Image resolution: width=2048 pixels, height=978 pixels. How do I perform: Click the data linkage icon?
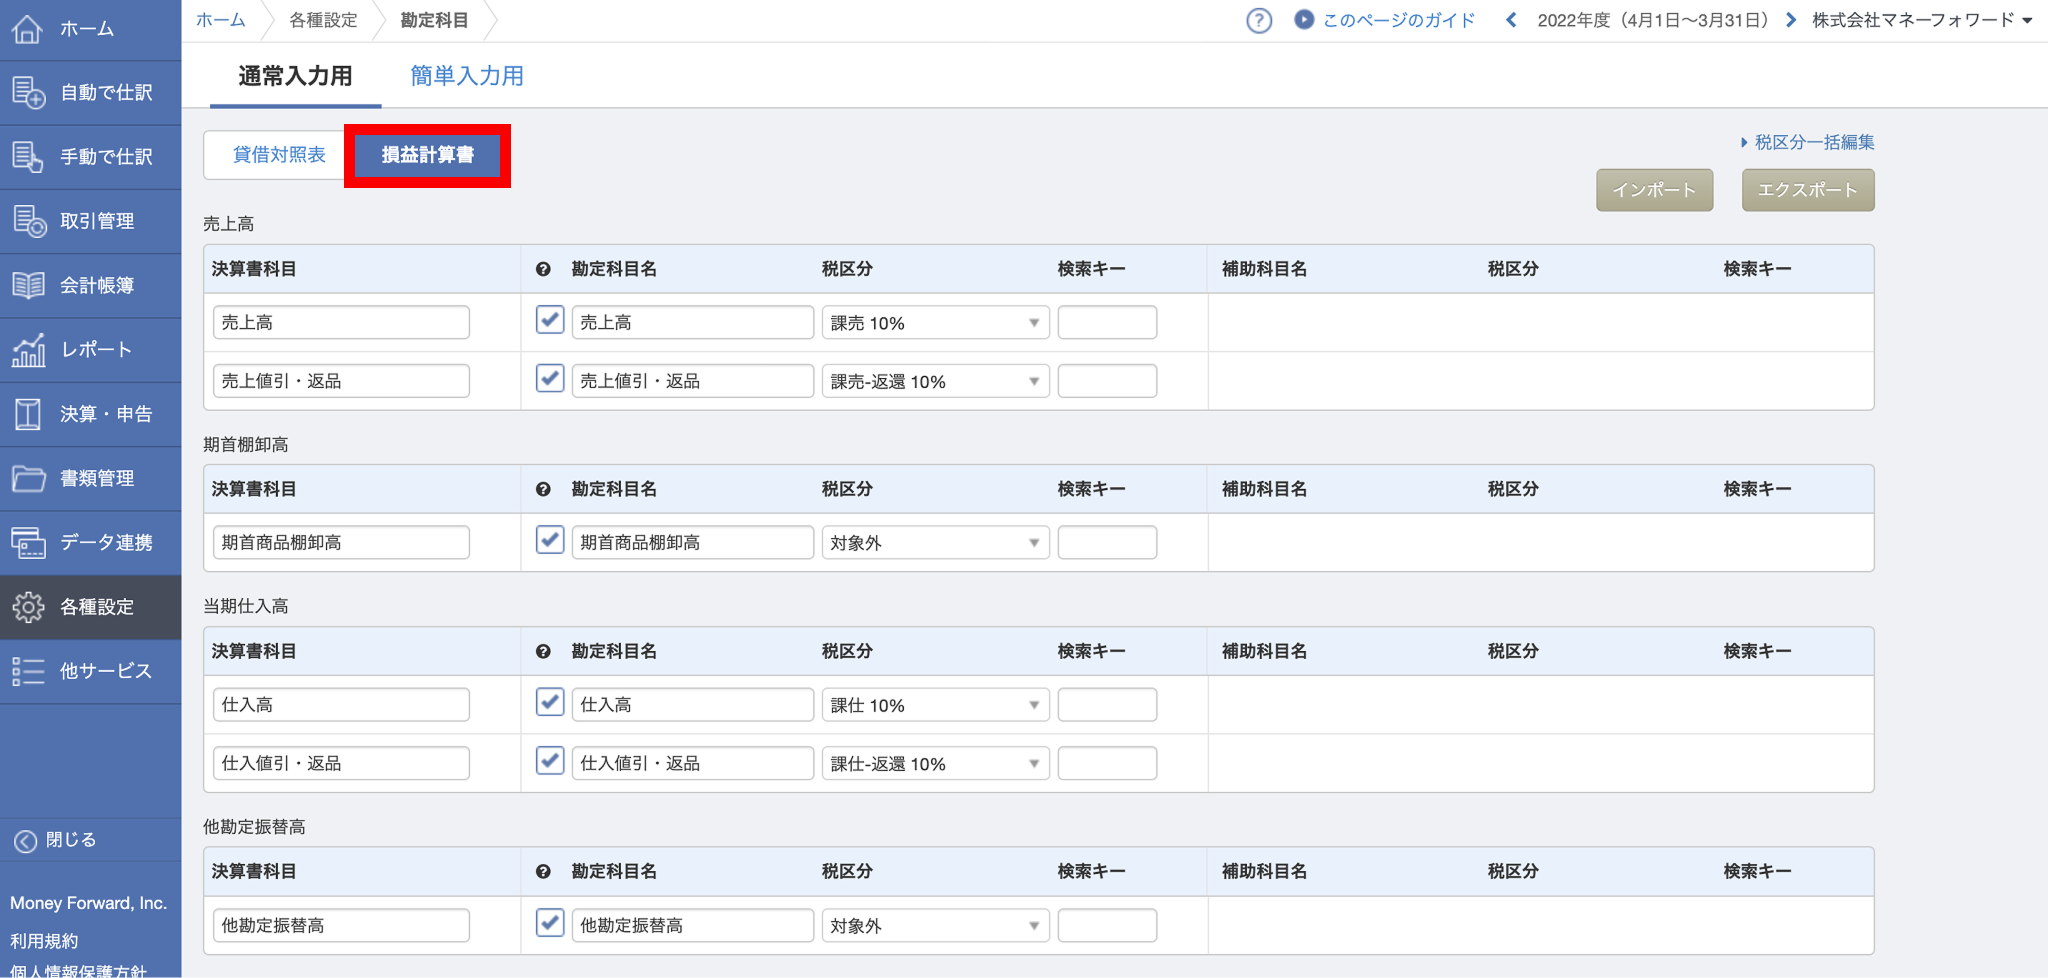tap(28, 543)
